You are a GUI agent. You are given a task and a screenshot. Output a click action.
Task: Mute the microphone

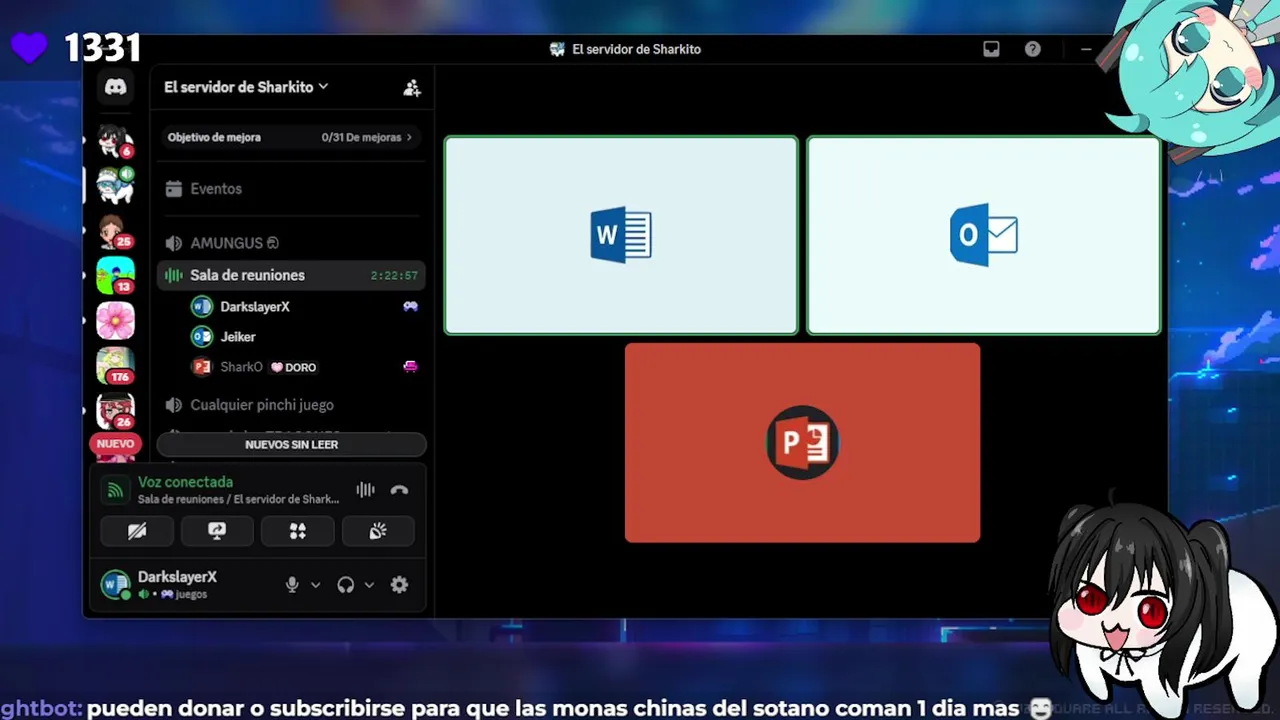[x=292, y=585]
